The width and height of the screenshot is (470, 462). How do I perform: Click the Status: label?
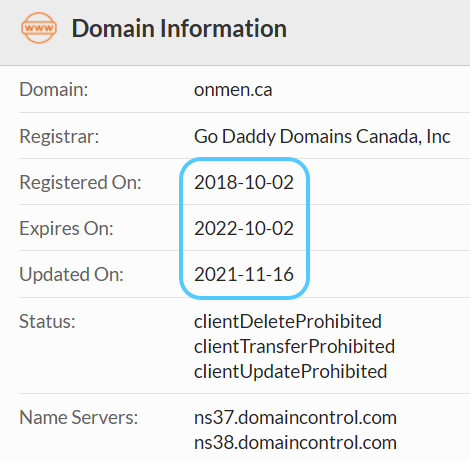pyautogui.click(x=47, y=322)
